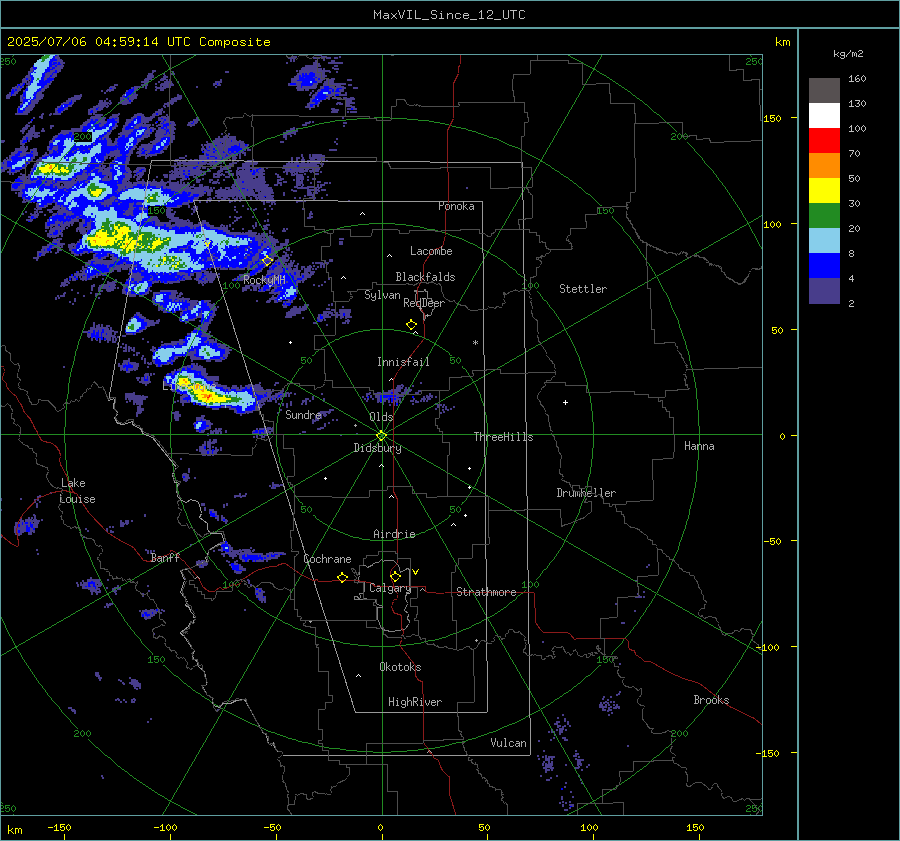Click the yellow diamond marker near RockyMH
This screenshot has height=841, width=900.
coord(267,261)
